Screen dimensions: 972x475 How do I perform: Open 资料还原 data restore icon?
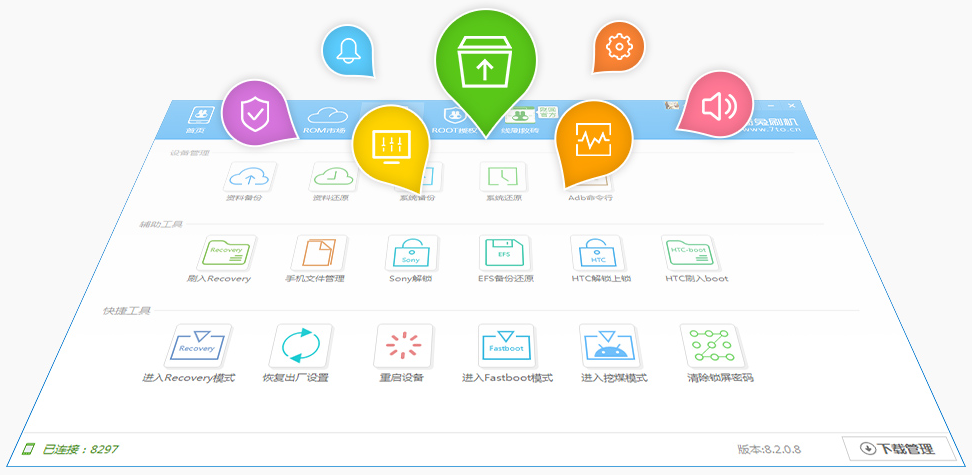[333, 177]
